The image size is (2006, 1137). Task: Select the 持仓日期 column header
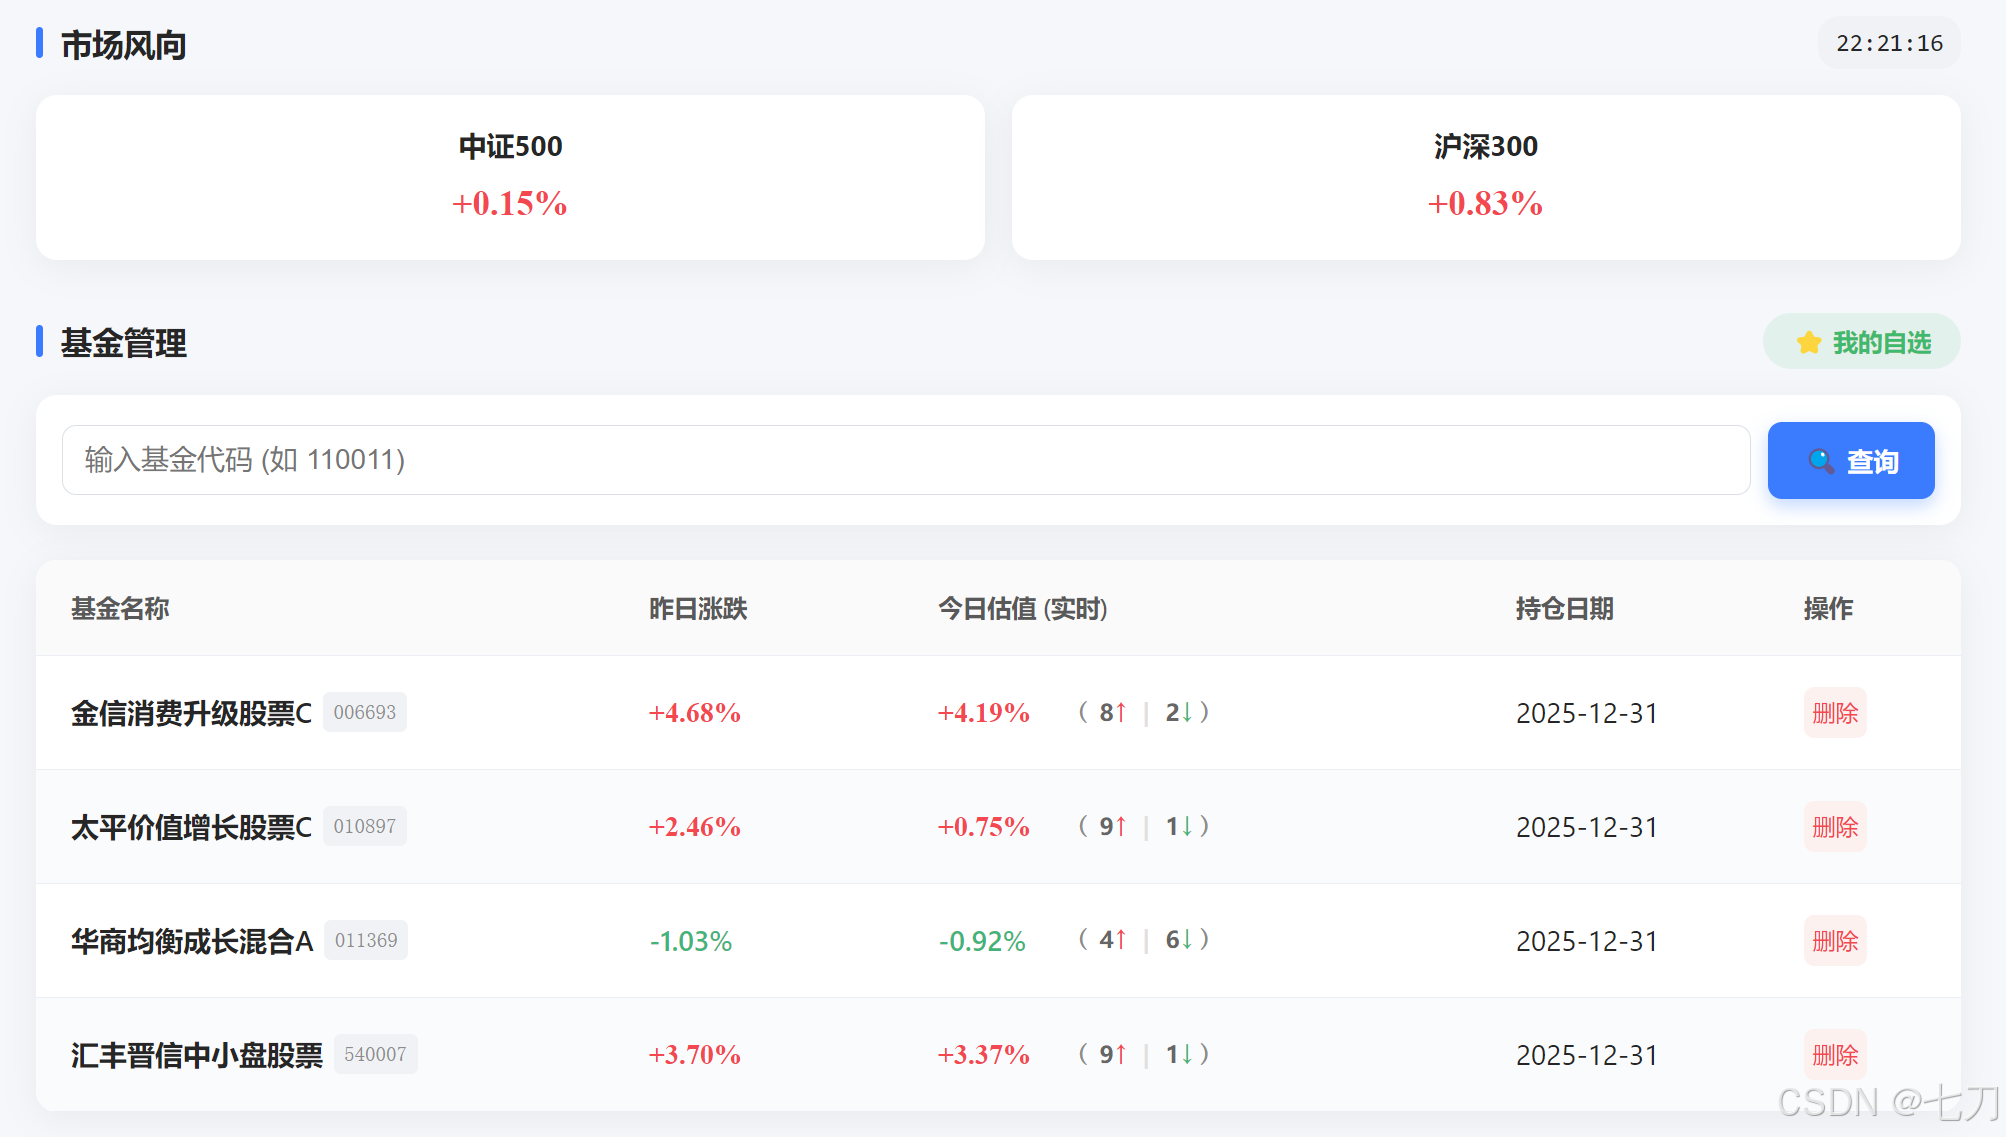click(x=1564, y=608)
